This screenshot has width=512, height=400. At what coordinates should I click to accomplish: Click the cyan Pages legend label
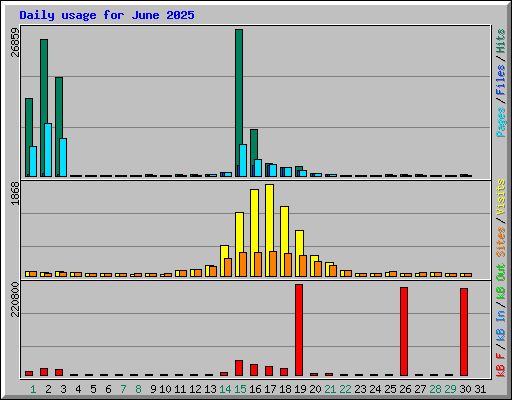tap(501, 122)
